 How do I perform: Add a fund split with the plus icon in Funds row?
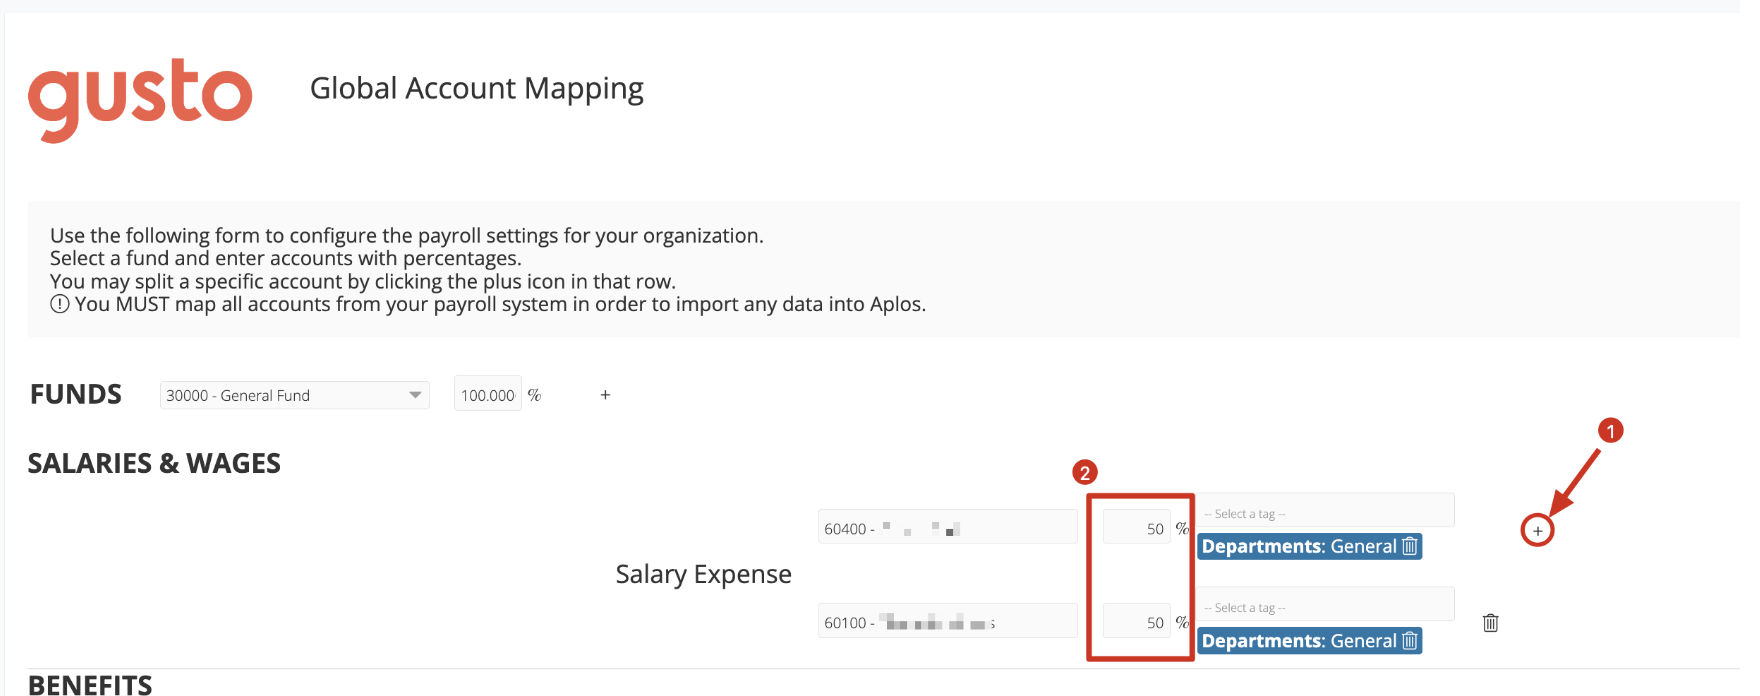pyautogui.click(x=605, y=395)
